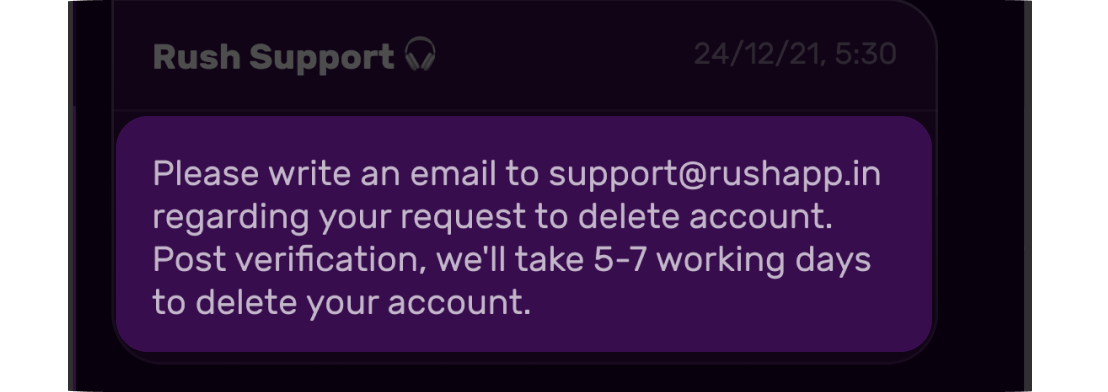Click the dark strip left of the message card
The height and width of the screenshot is (392, 1108).
click(92, 212)
